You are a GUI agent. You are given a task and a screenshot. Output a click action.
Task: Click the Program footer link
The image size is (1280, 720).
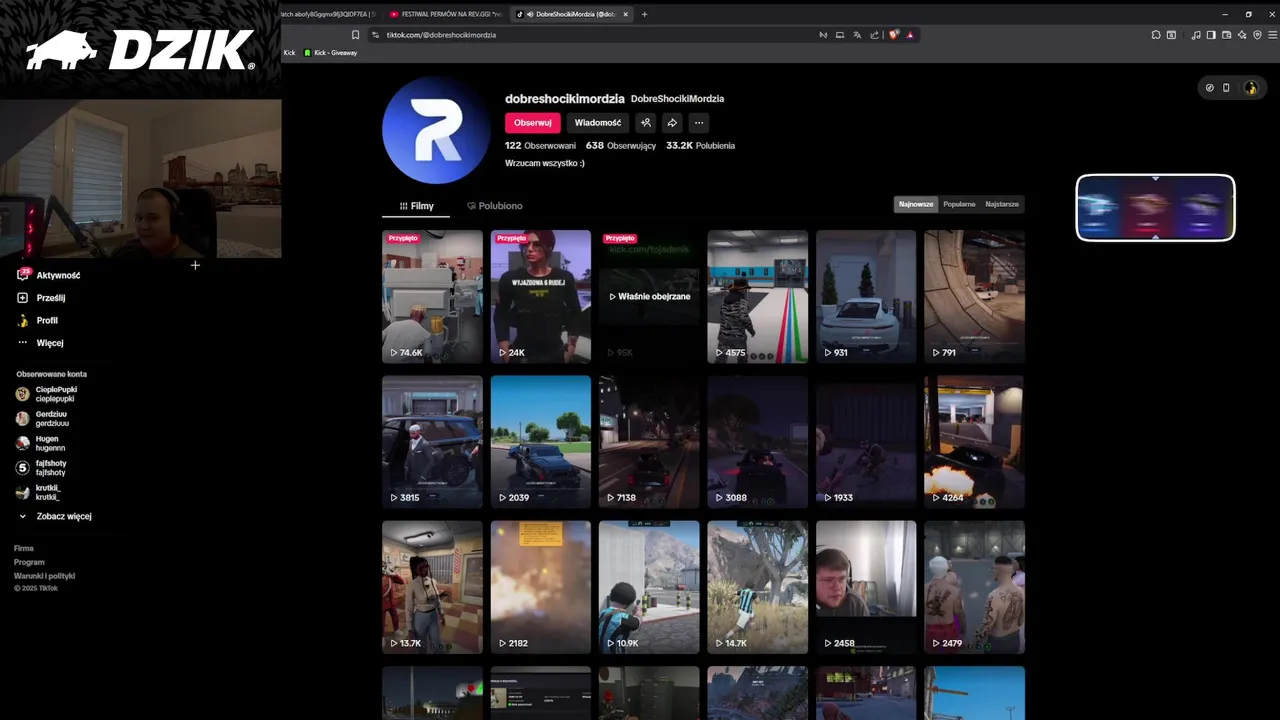coord(29,562)
